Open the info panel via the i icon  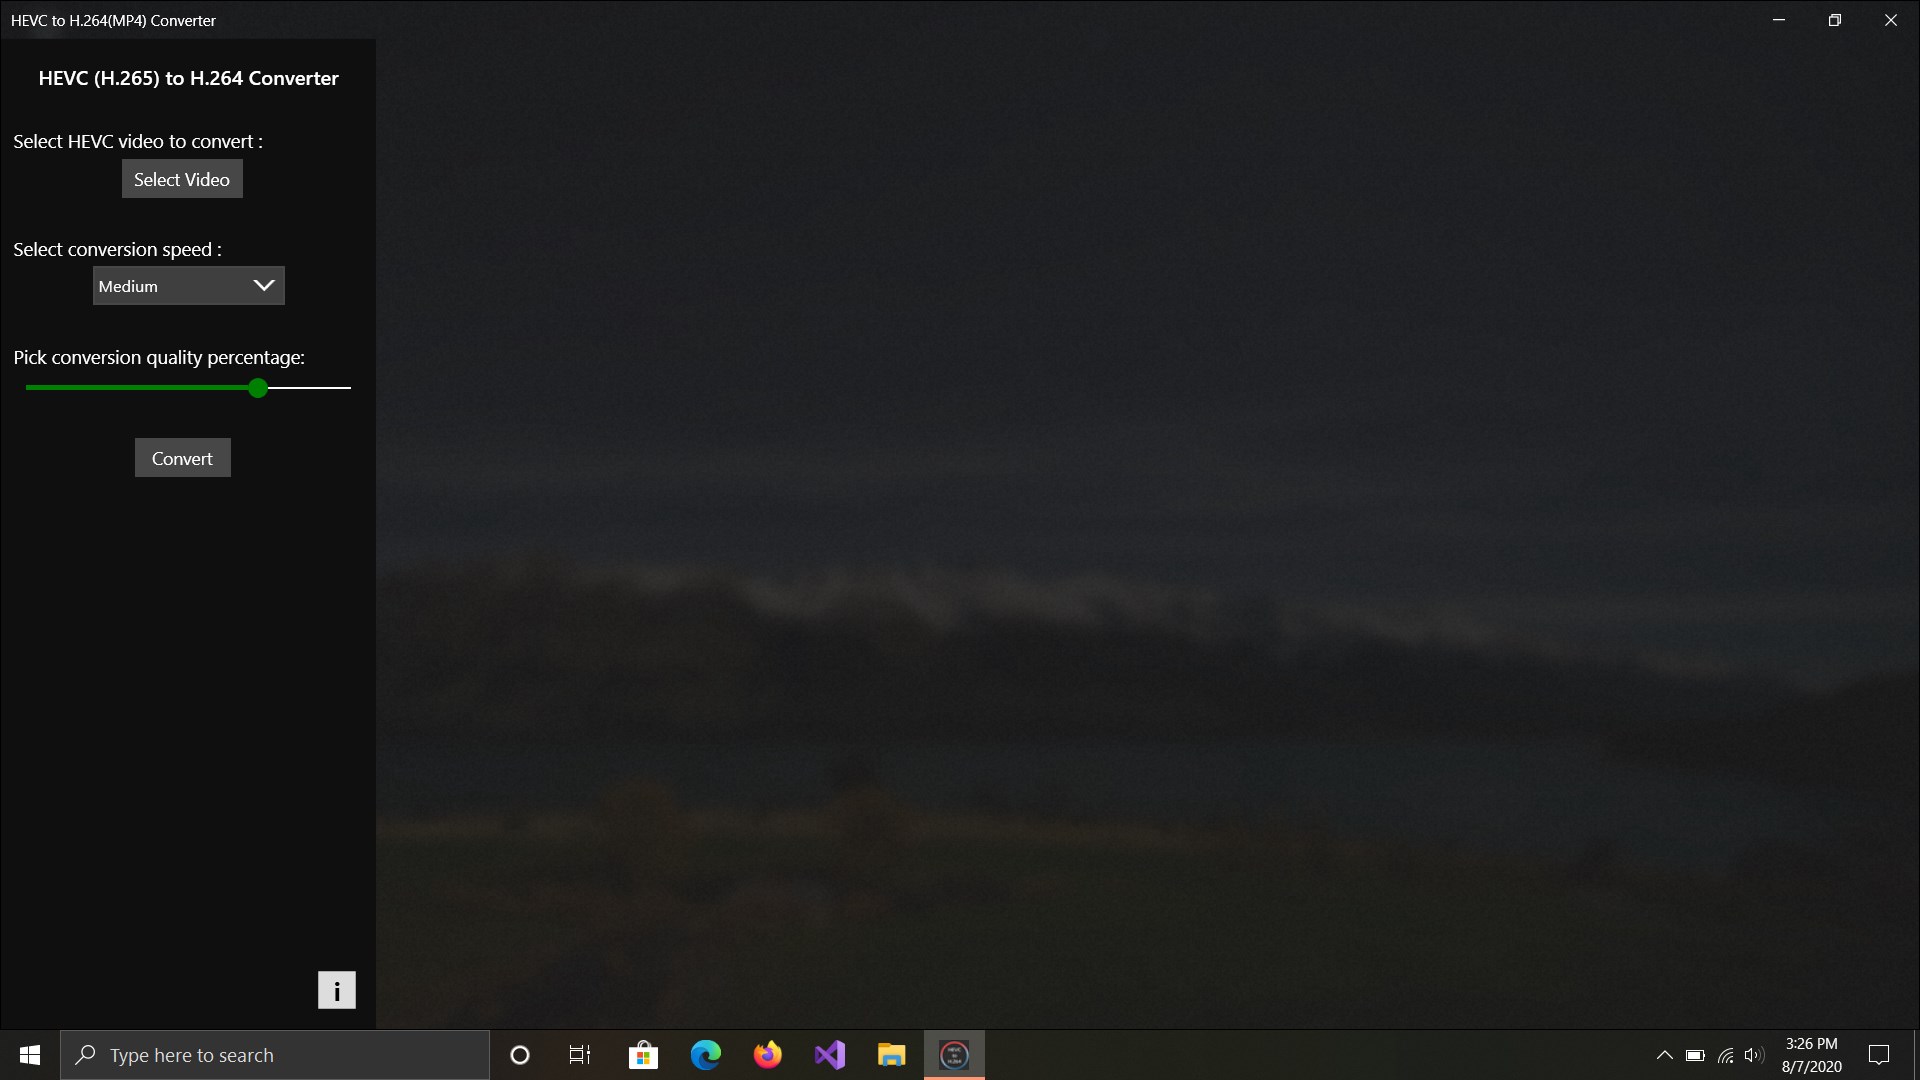click(x=336, y=990)
